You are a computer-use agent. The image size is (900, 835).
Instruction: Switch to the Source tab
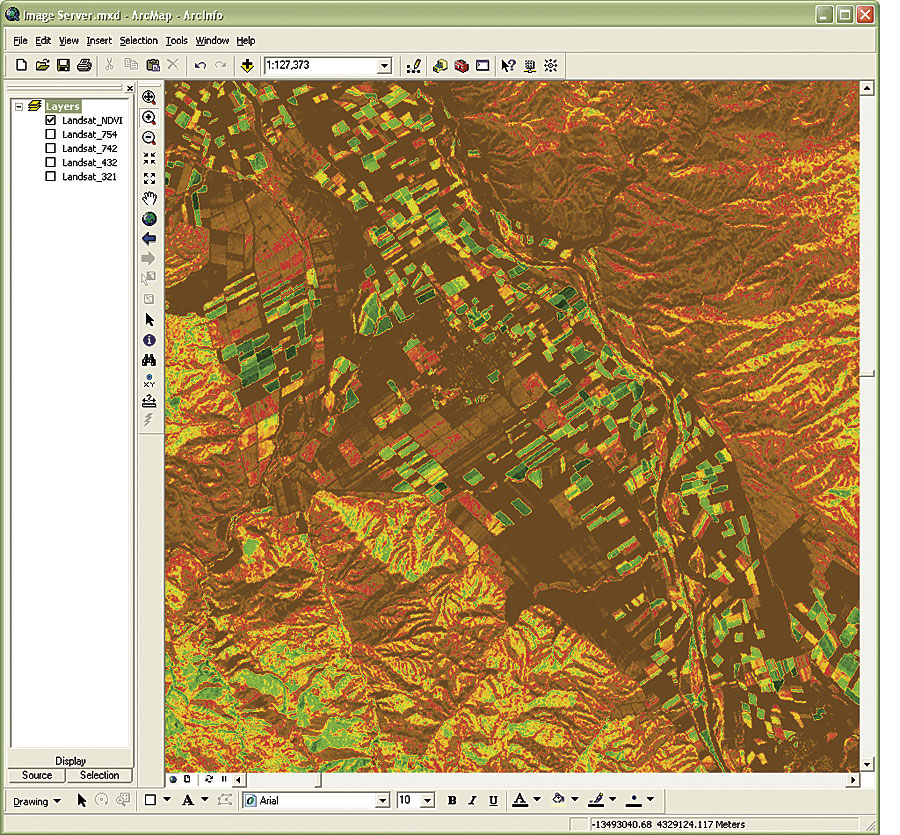tap(37, 775)
